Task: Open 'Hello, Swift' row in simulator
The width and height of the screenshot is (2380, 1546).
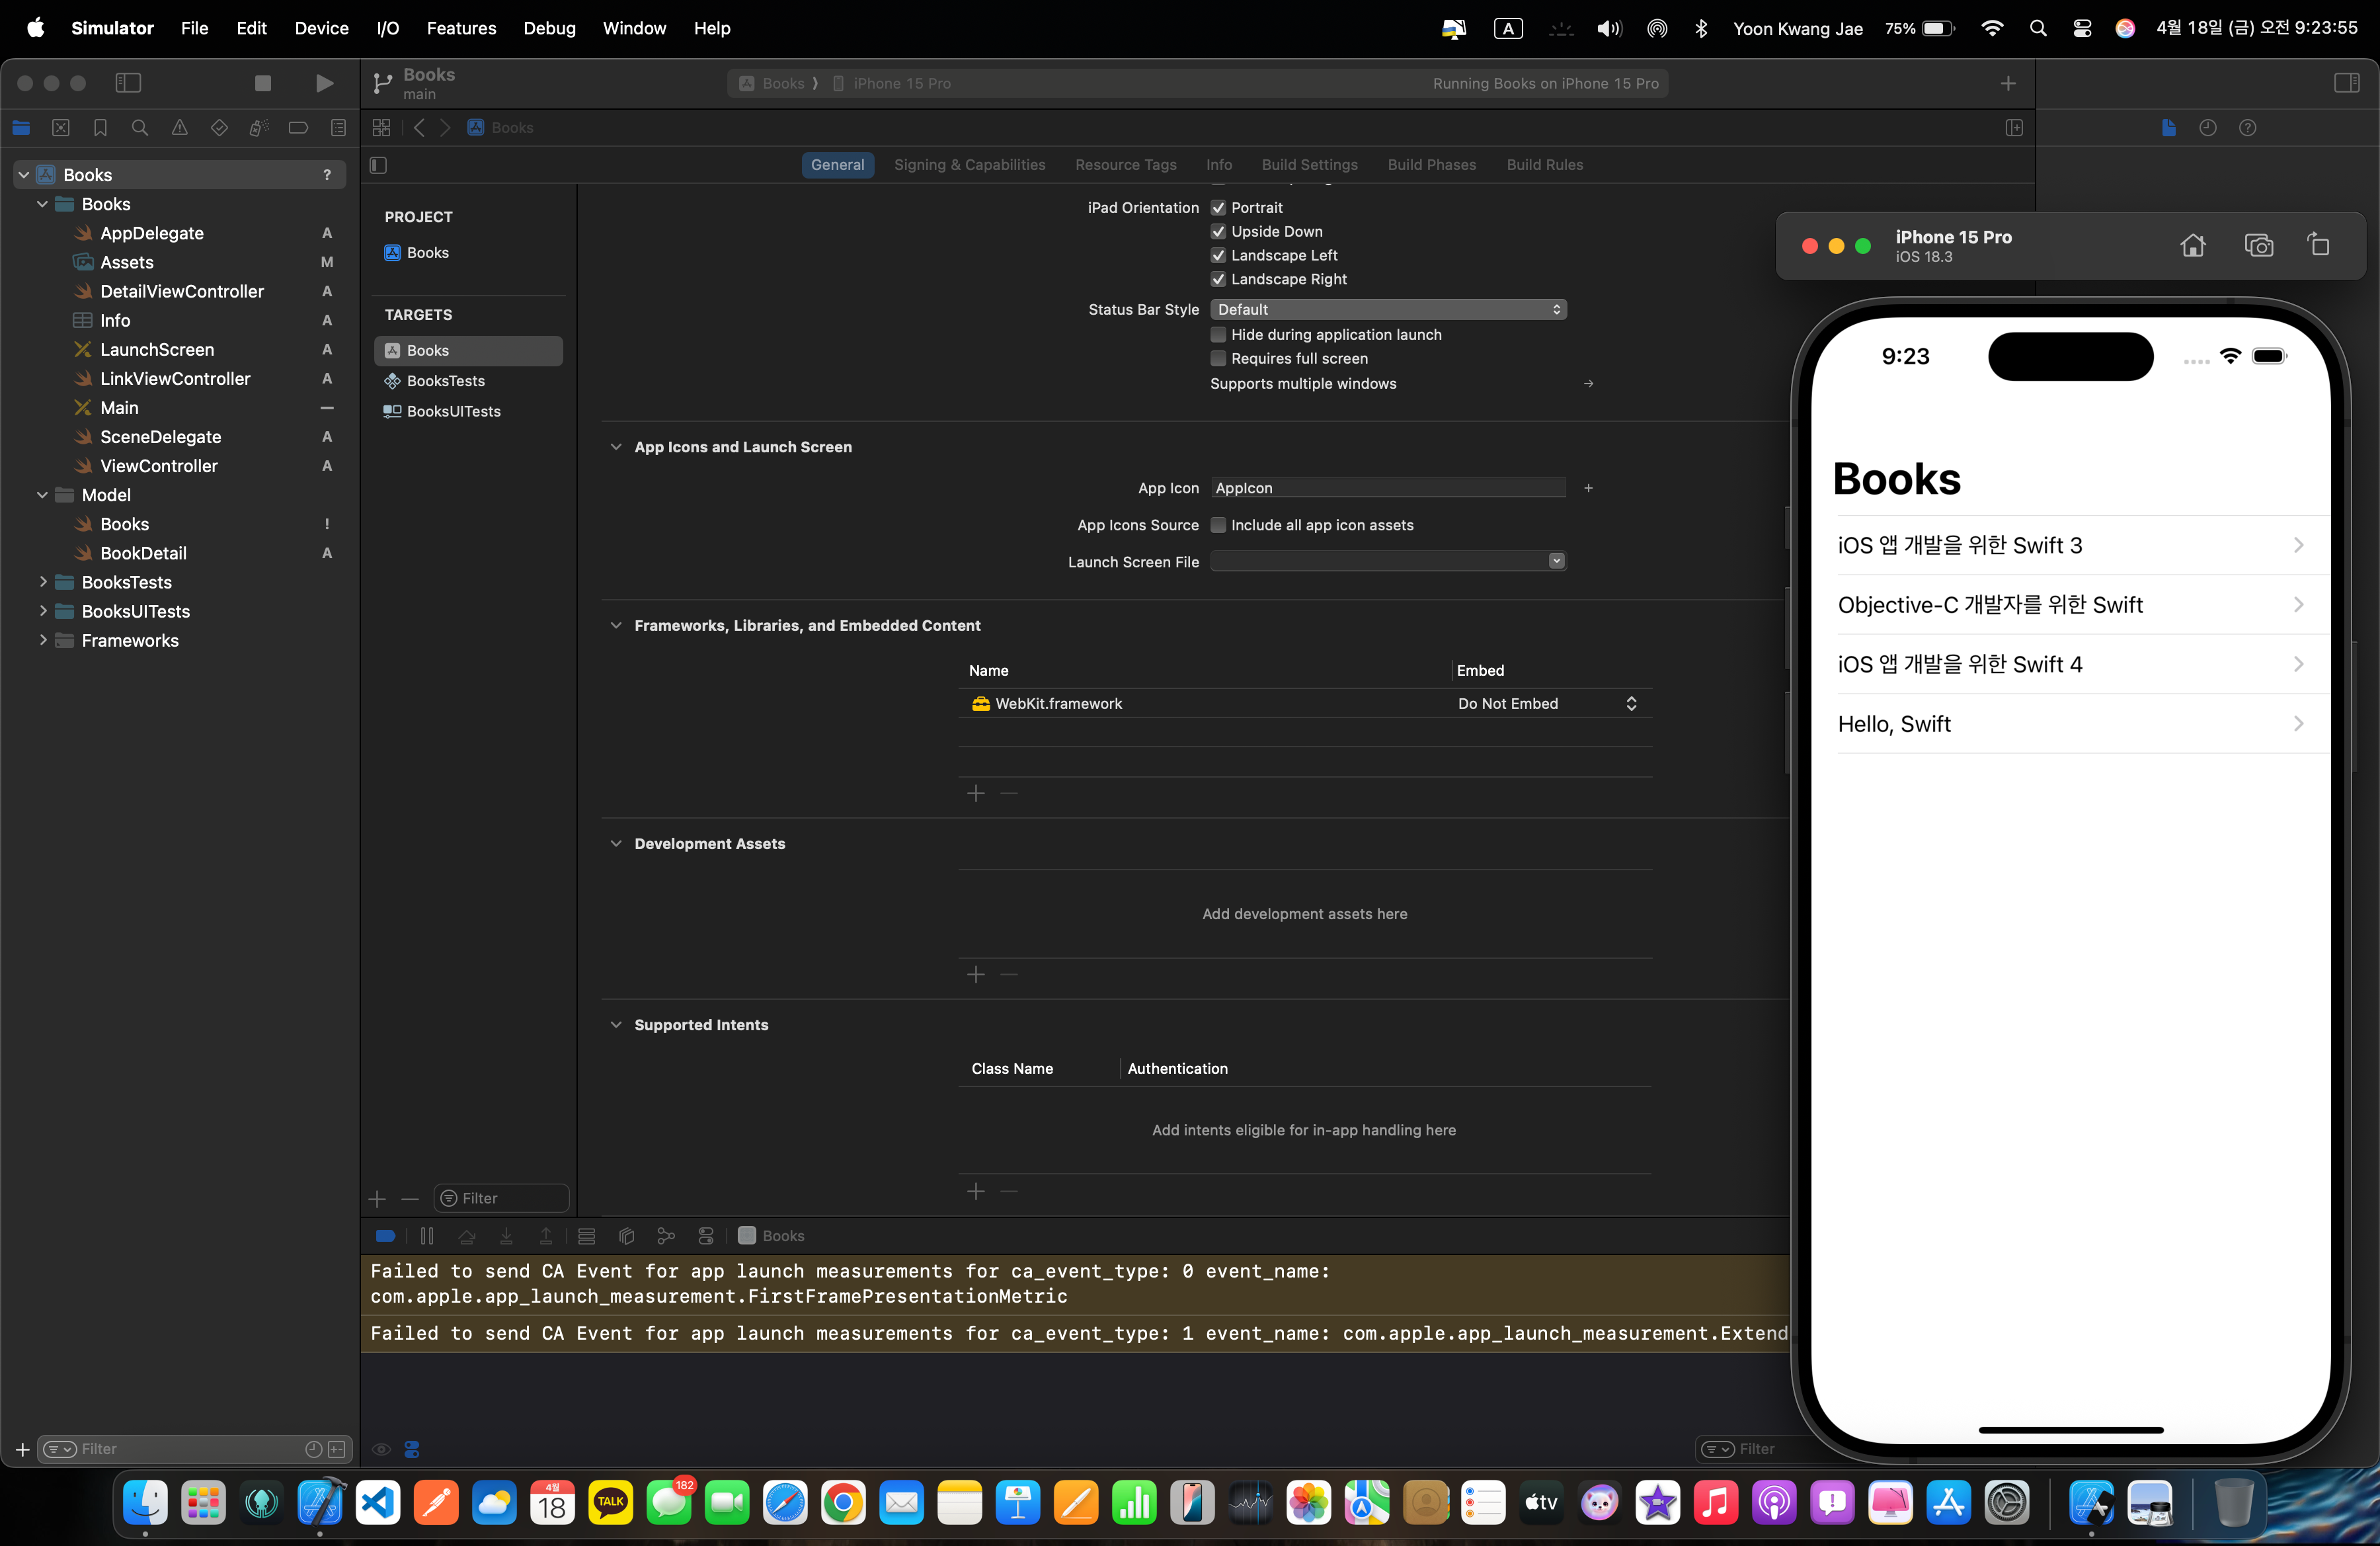Action: pyautogui.click(x=2072, y=724)
